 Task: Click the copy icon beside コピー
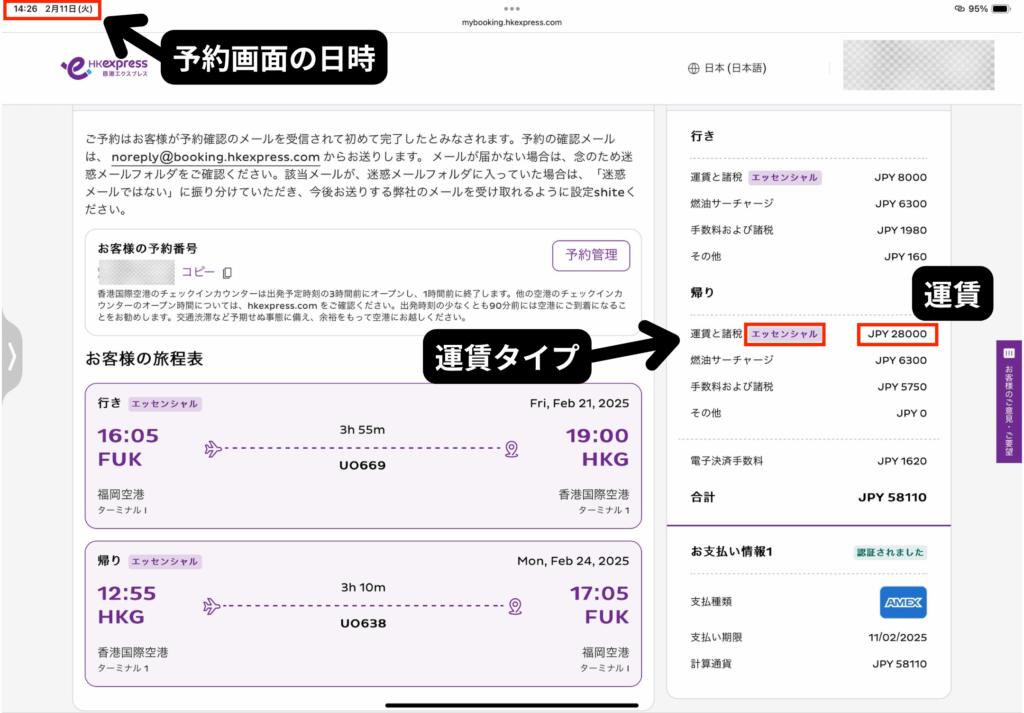pos(228,273)
